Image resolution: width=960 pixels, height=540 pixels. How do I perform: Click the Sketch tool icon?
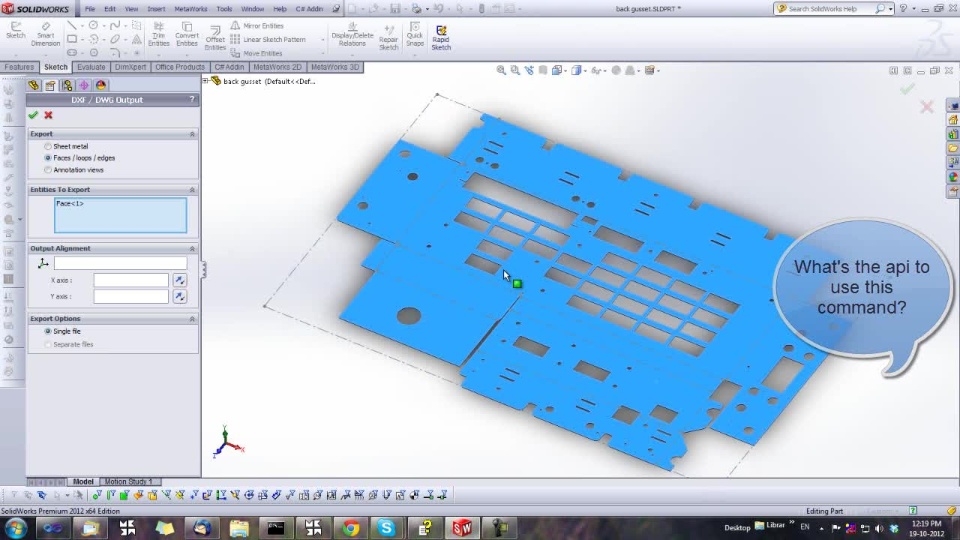15,31
